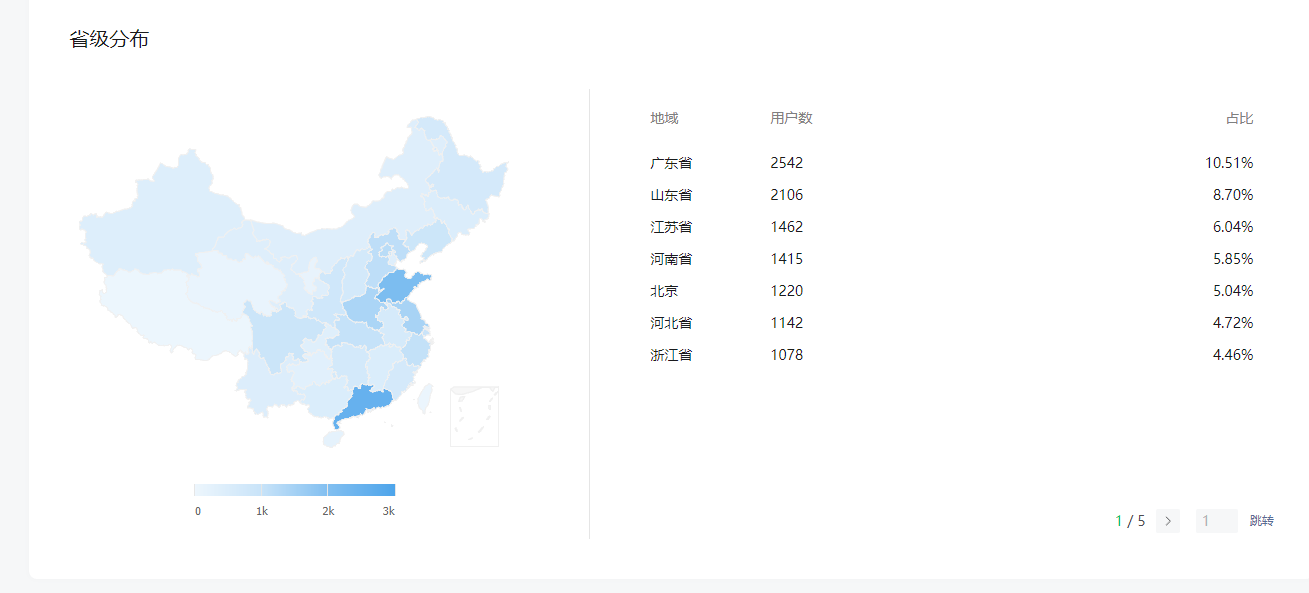
Task: Select the 河南省 row name
Action: pos(671,259)
